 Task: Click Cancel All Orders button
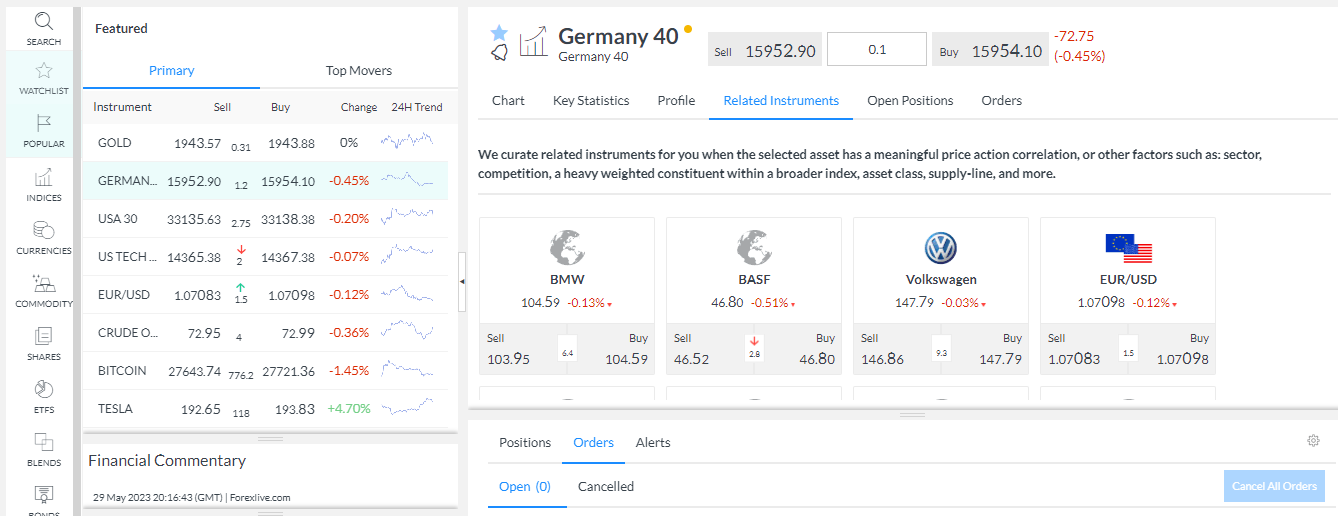point(1274,486)
